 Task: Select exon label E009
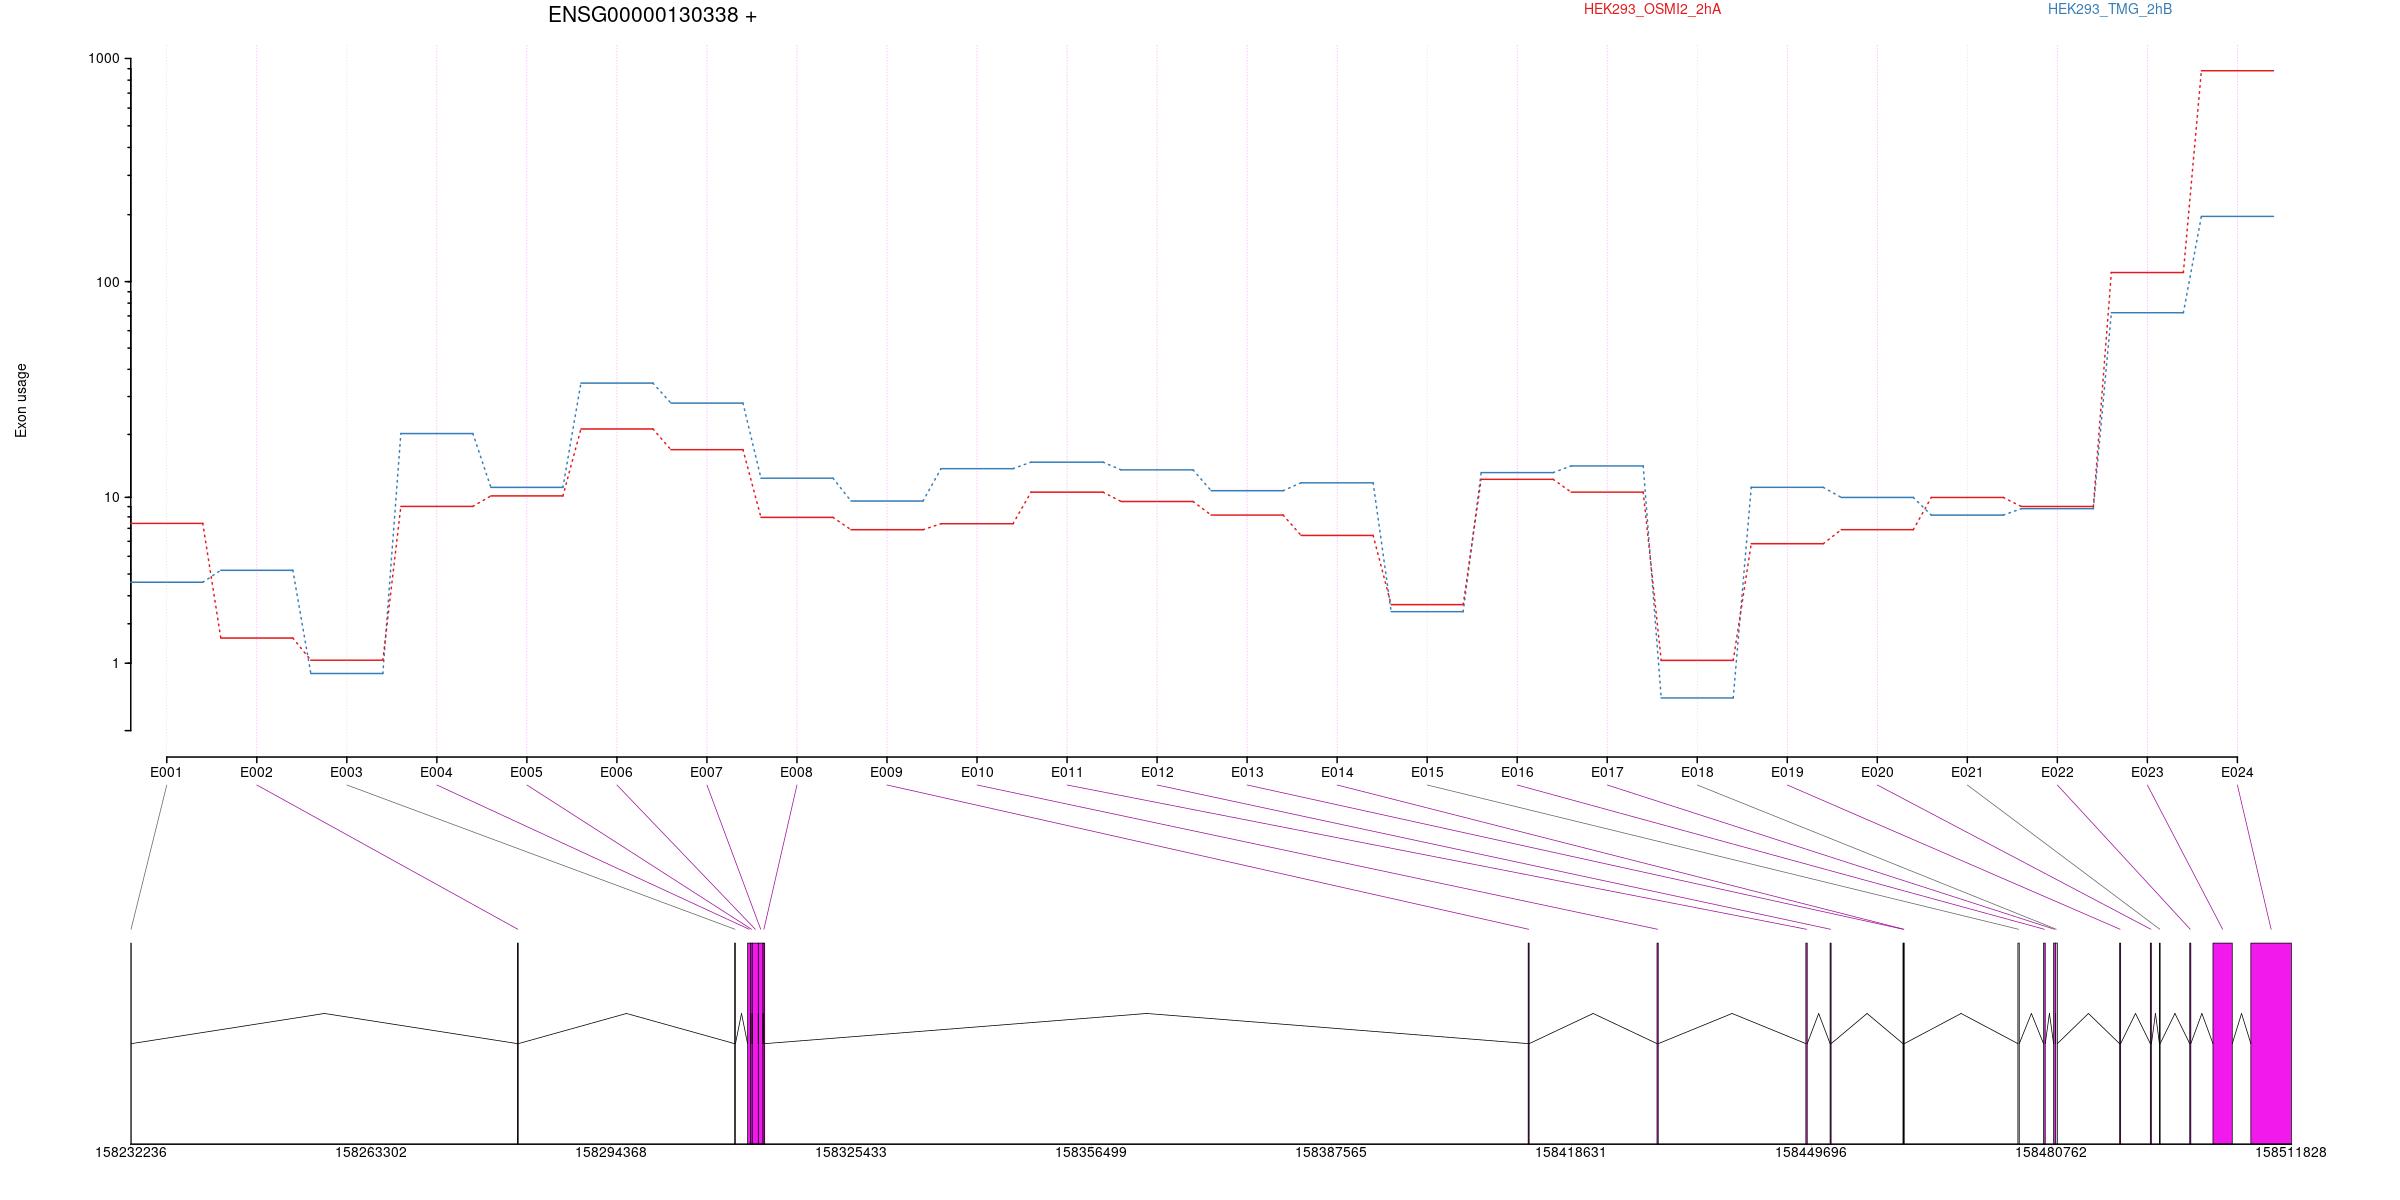click(886, 772)
